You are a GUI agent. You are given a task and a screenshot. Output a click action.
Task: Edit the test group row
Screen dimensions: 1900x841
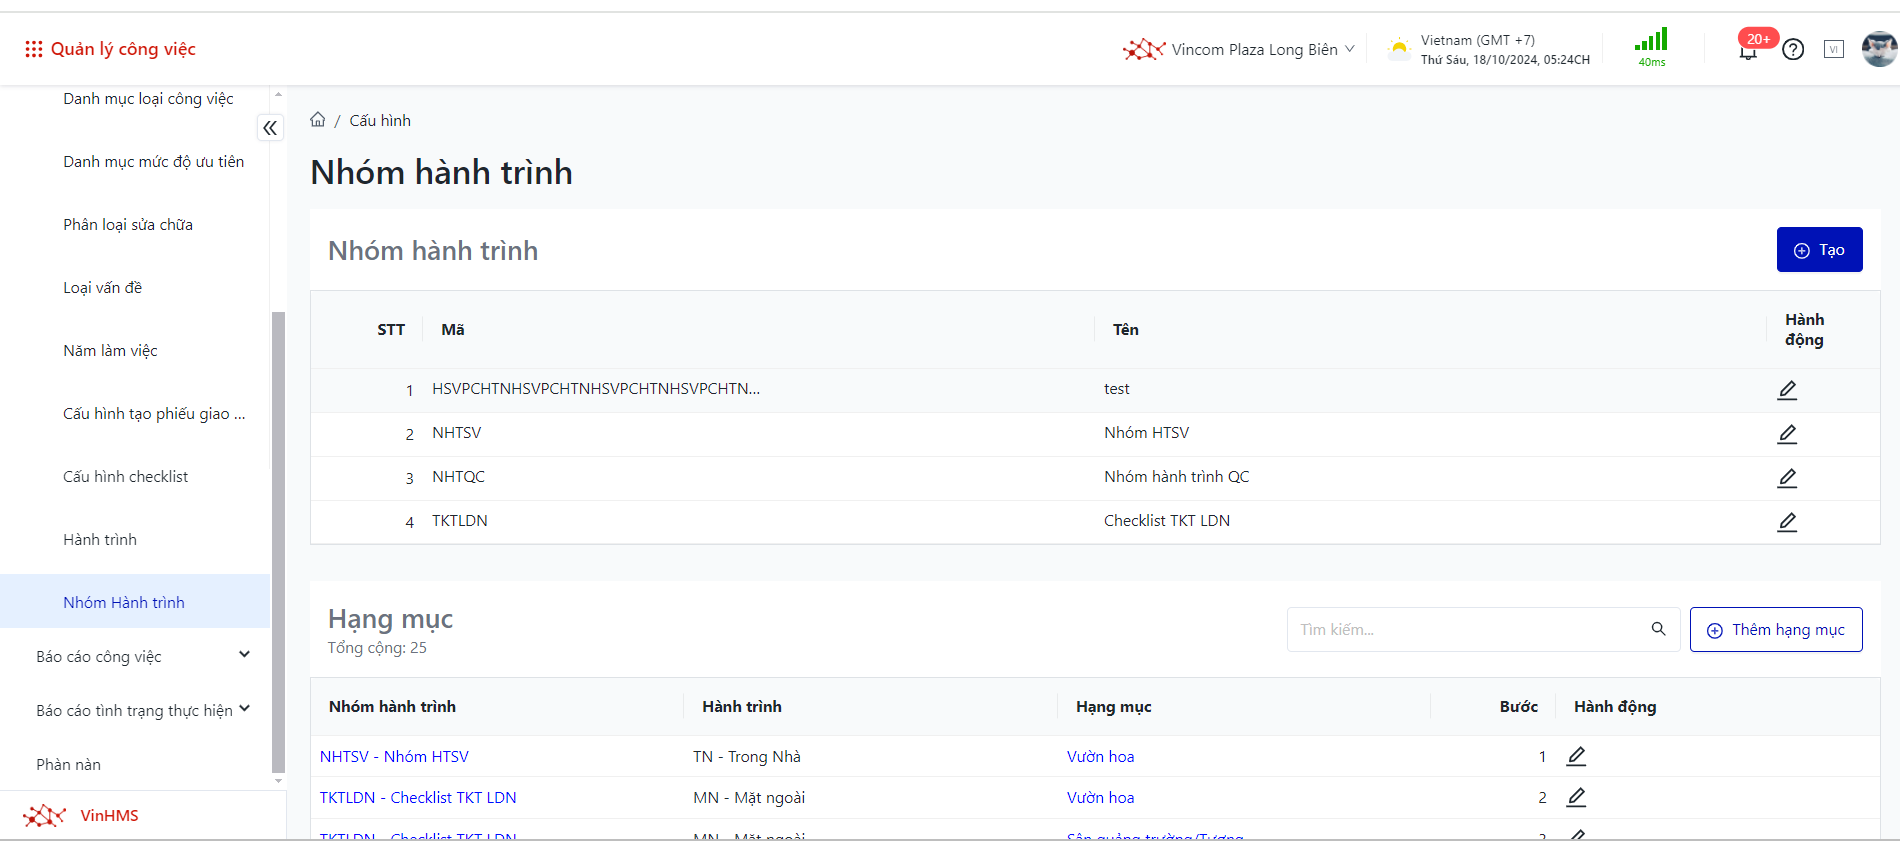point(1786,390)
